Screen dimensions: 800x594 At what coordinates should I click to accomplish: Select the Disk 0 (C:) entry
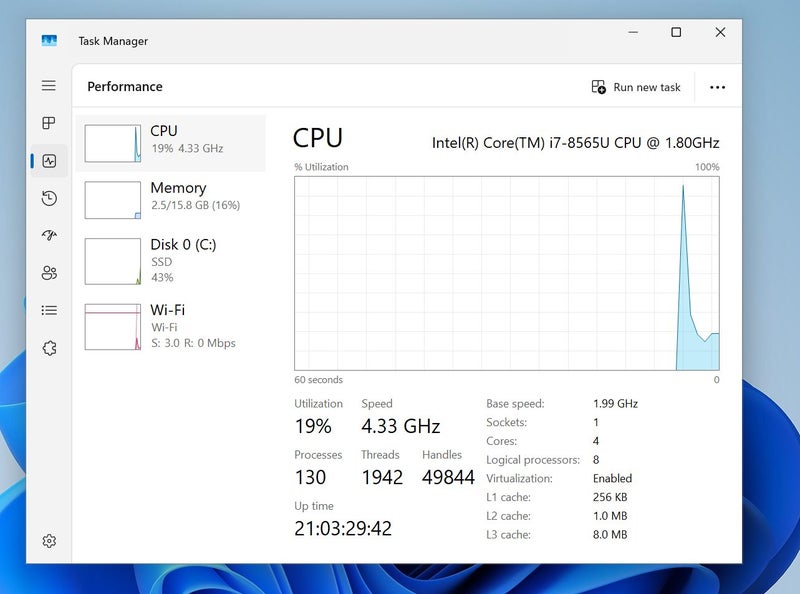(171, 261)
